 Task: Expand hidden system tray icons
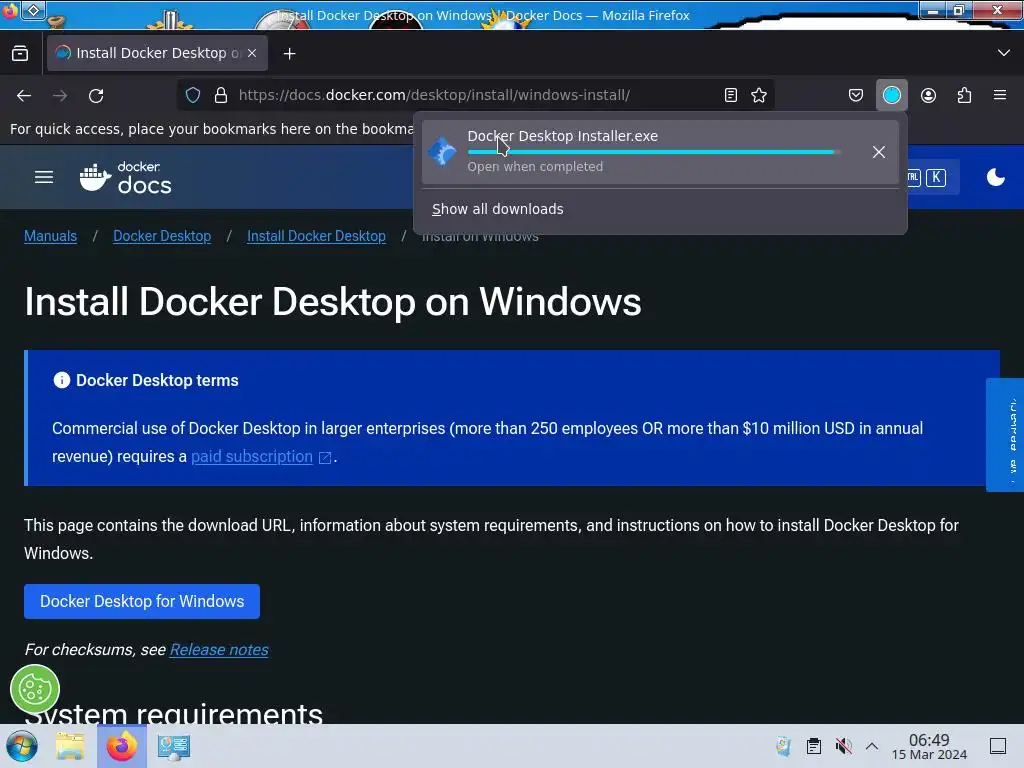872,746
